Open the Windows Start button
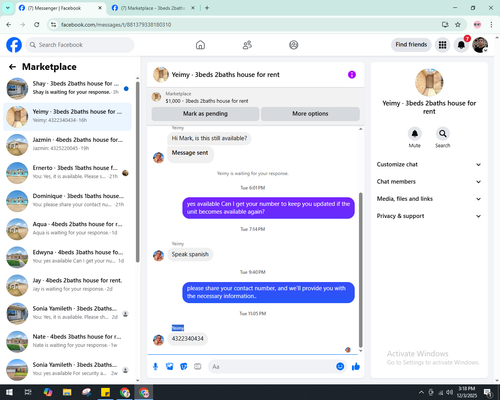This screenshot has width=500, height=400. point(9,392)
